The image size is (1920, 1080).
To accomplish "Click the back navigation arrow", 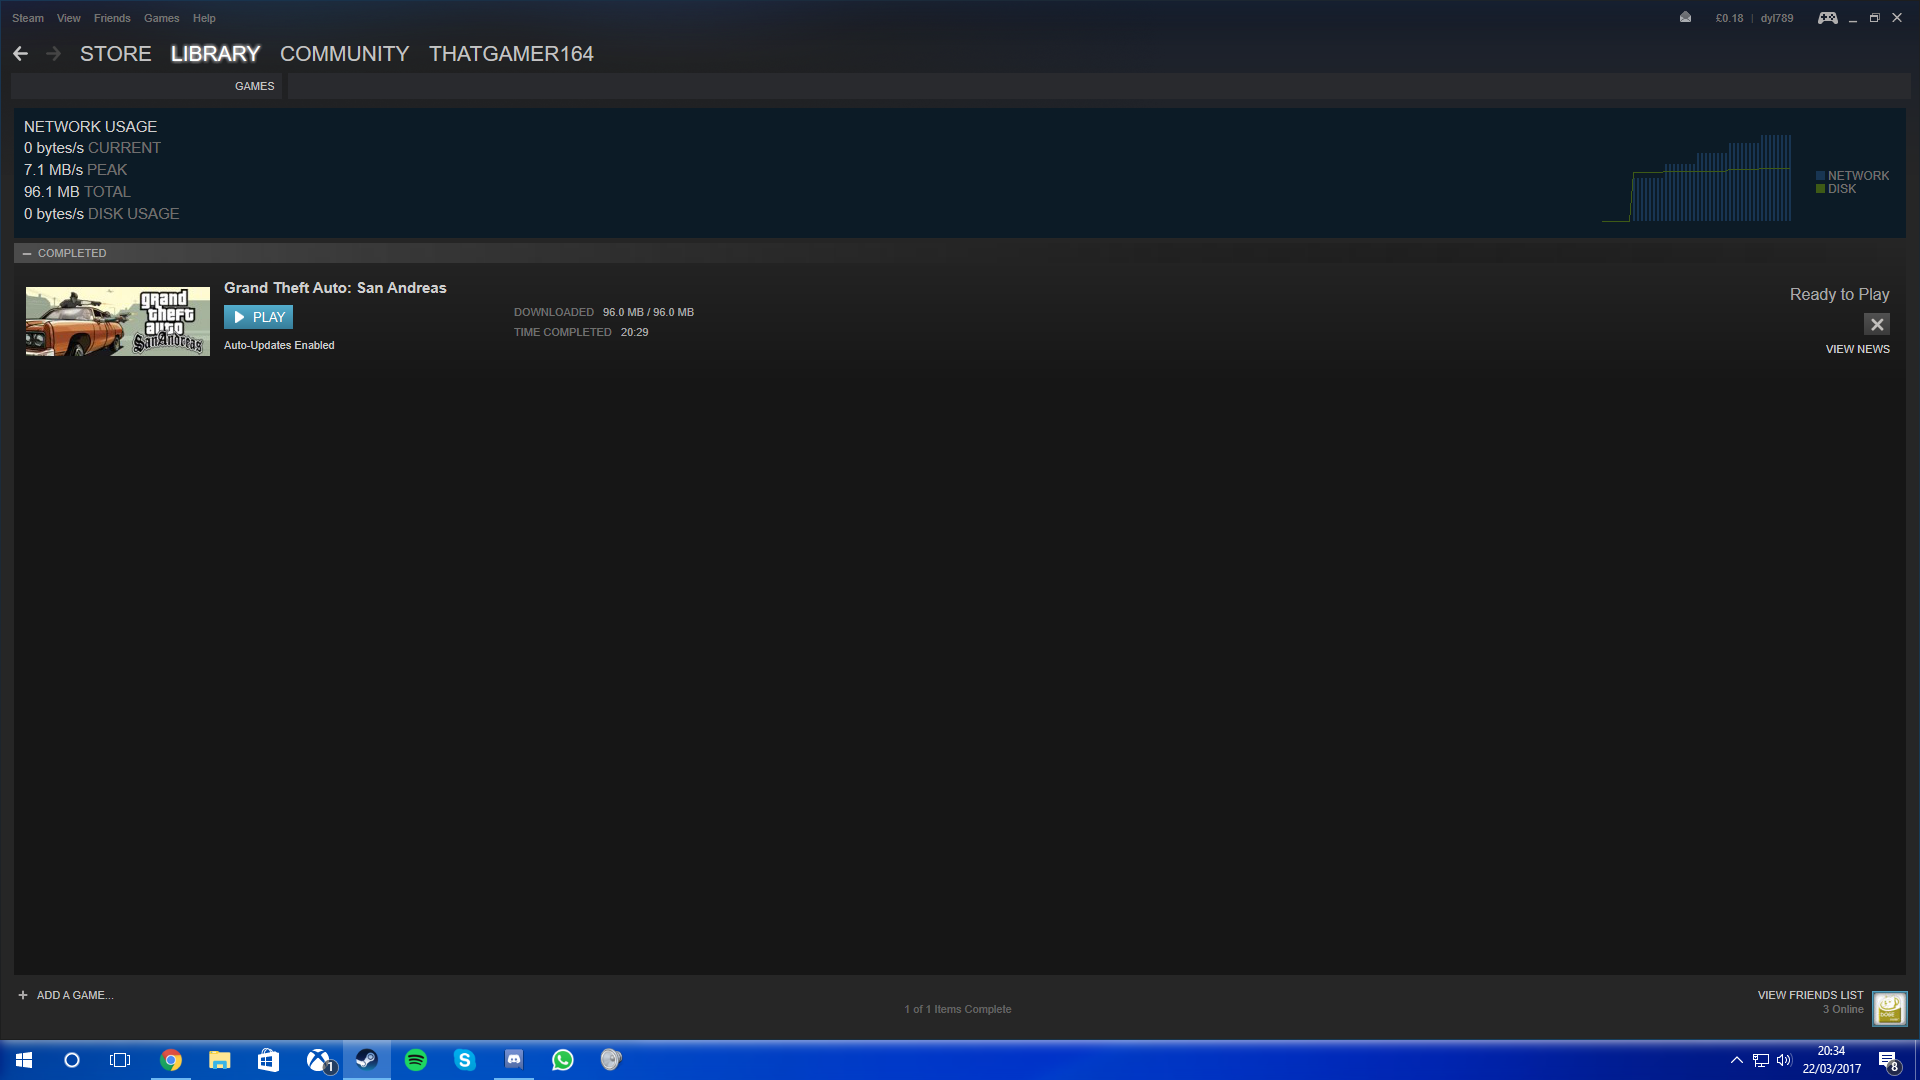I will point(20,54).
